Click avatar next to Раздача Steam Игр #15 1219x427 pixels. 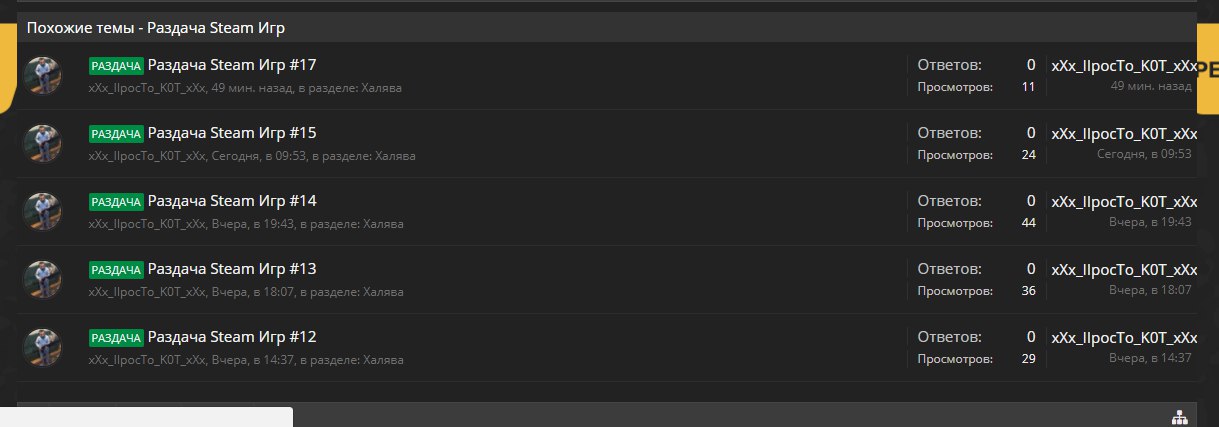click(x=43, y=144)
